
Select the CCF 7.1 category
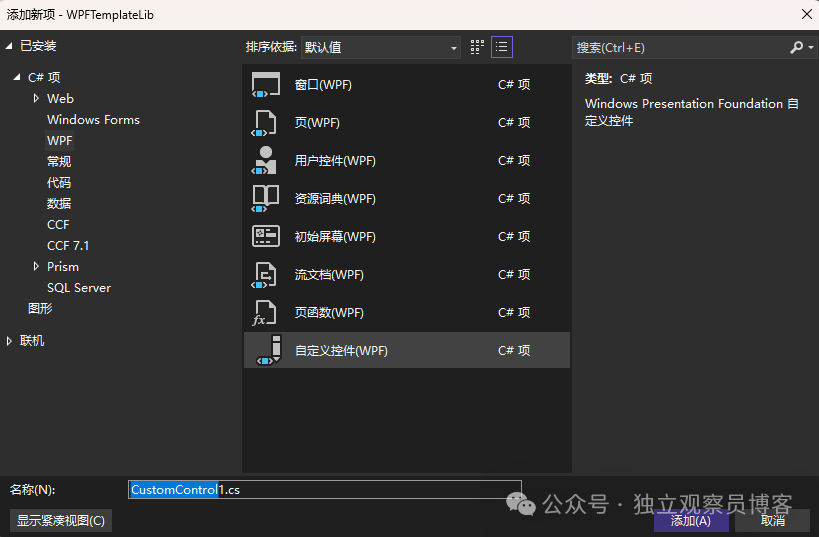(x=68, y=246)
